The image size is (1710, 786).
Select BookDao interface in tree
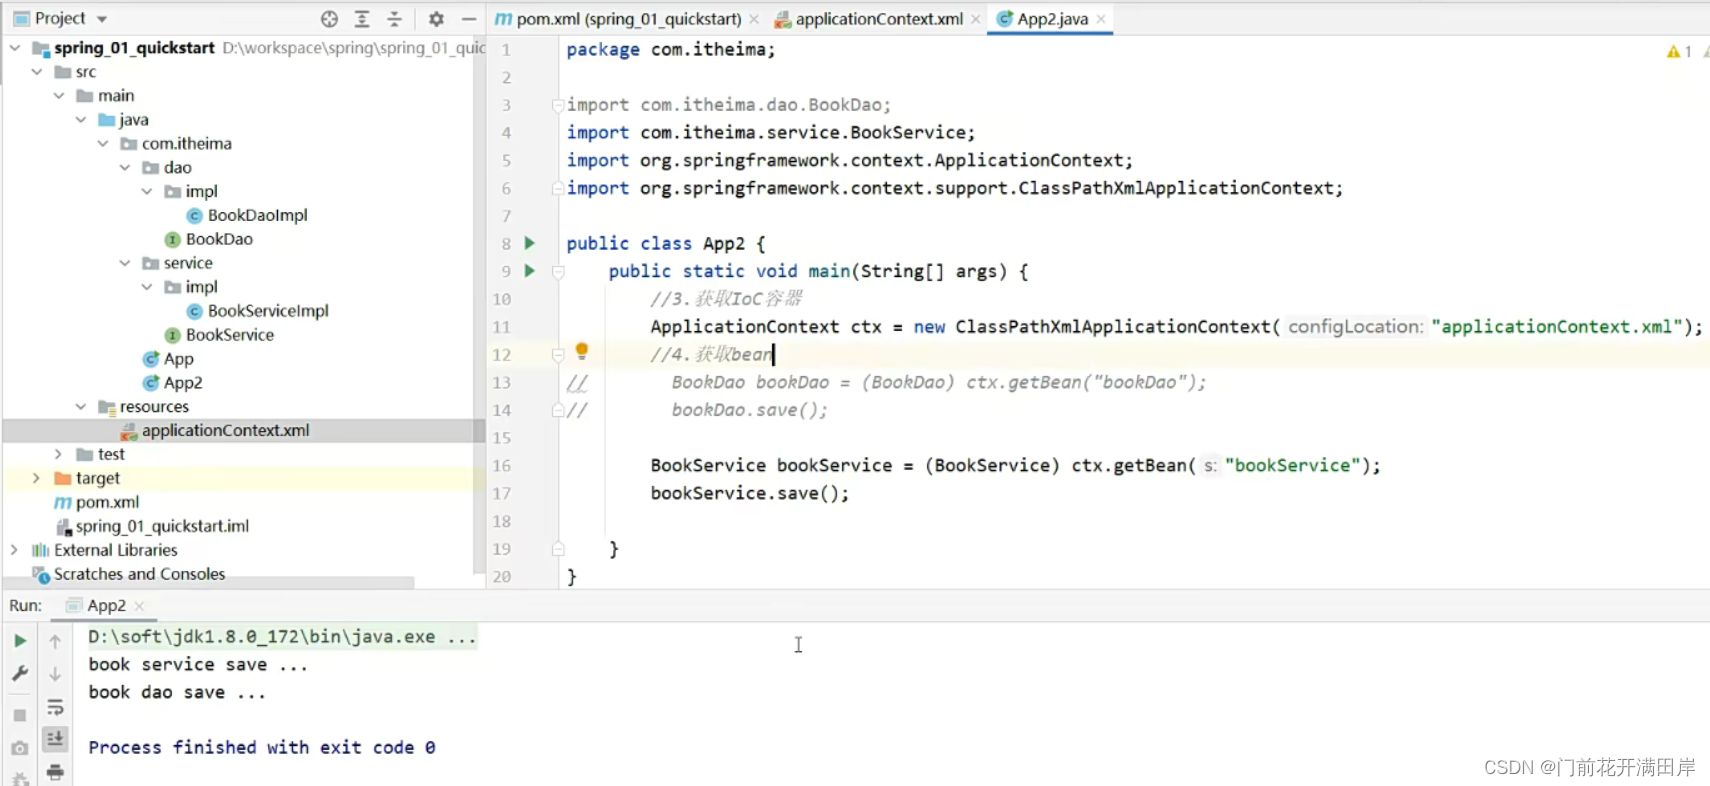(219, 239)
